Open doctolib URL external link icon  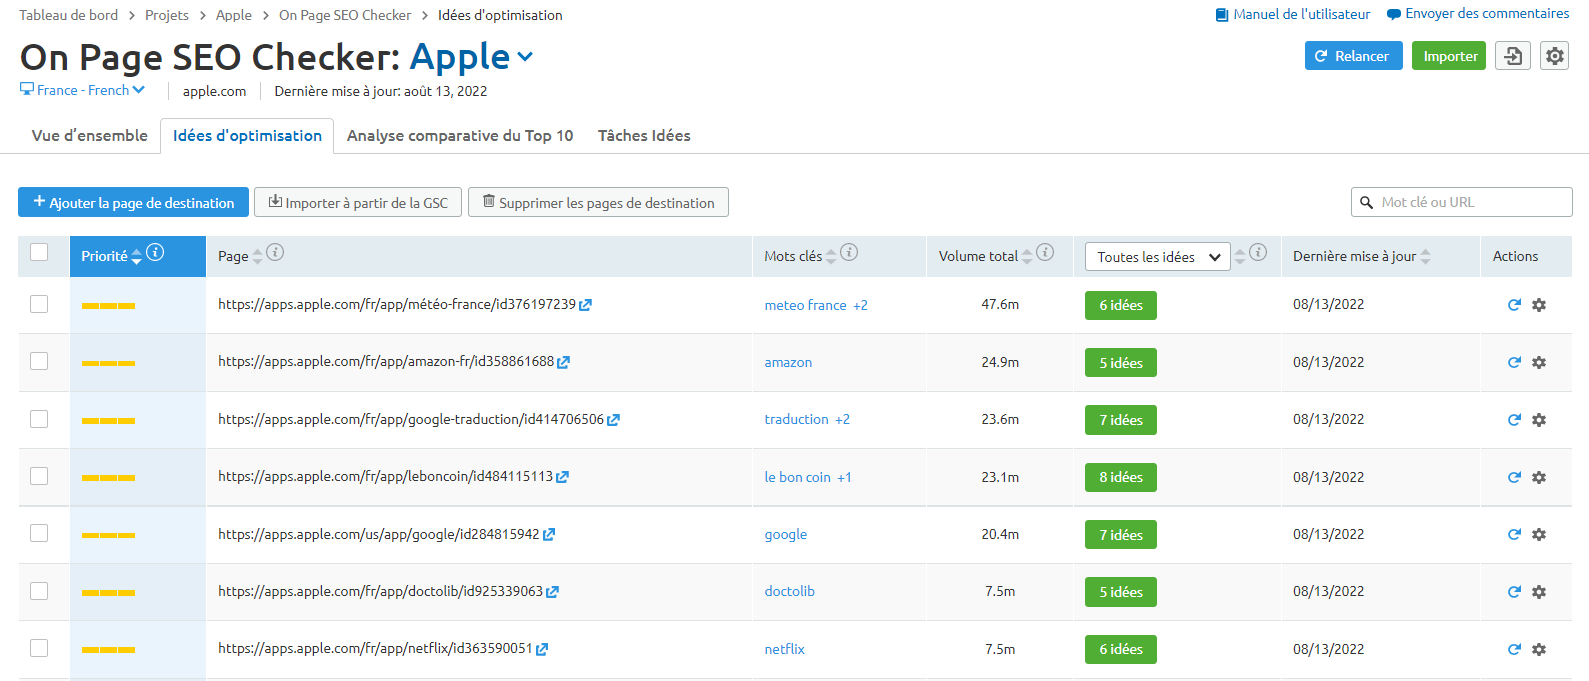pyautogui.click(x=553, y=592)
